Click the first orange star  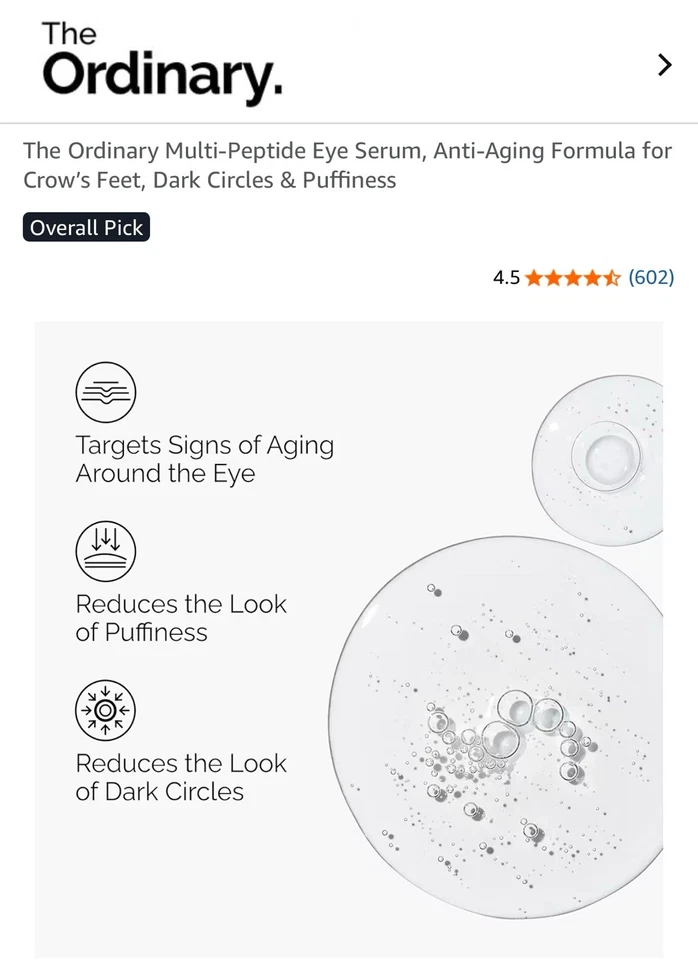click(x=534, y=278)
